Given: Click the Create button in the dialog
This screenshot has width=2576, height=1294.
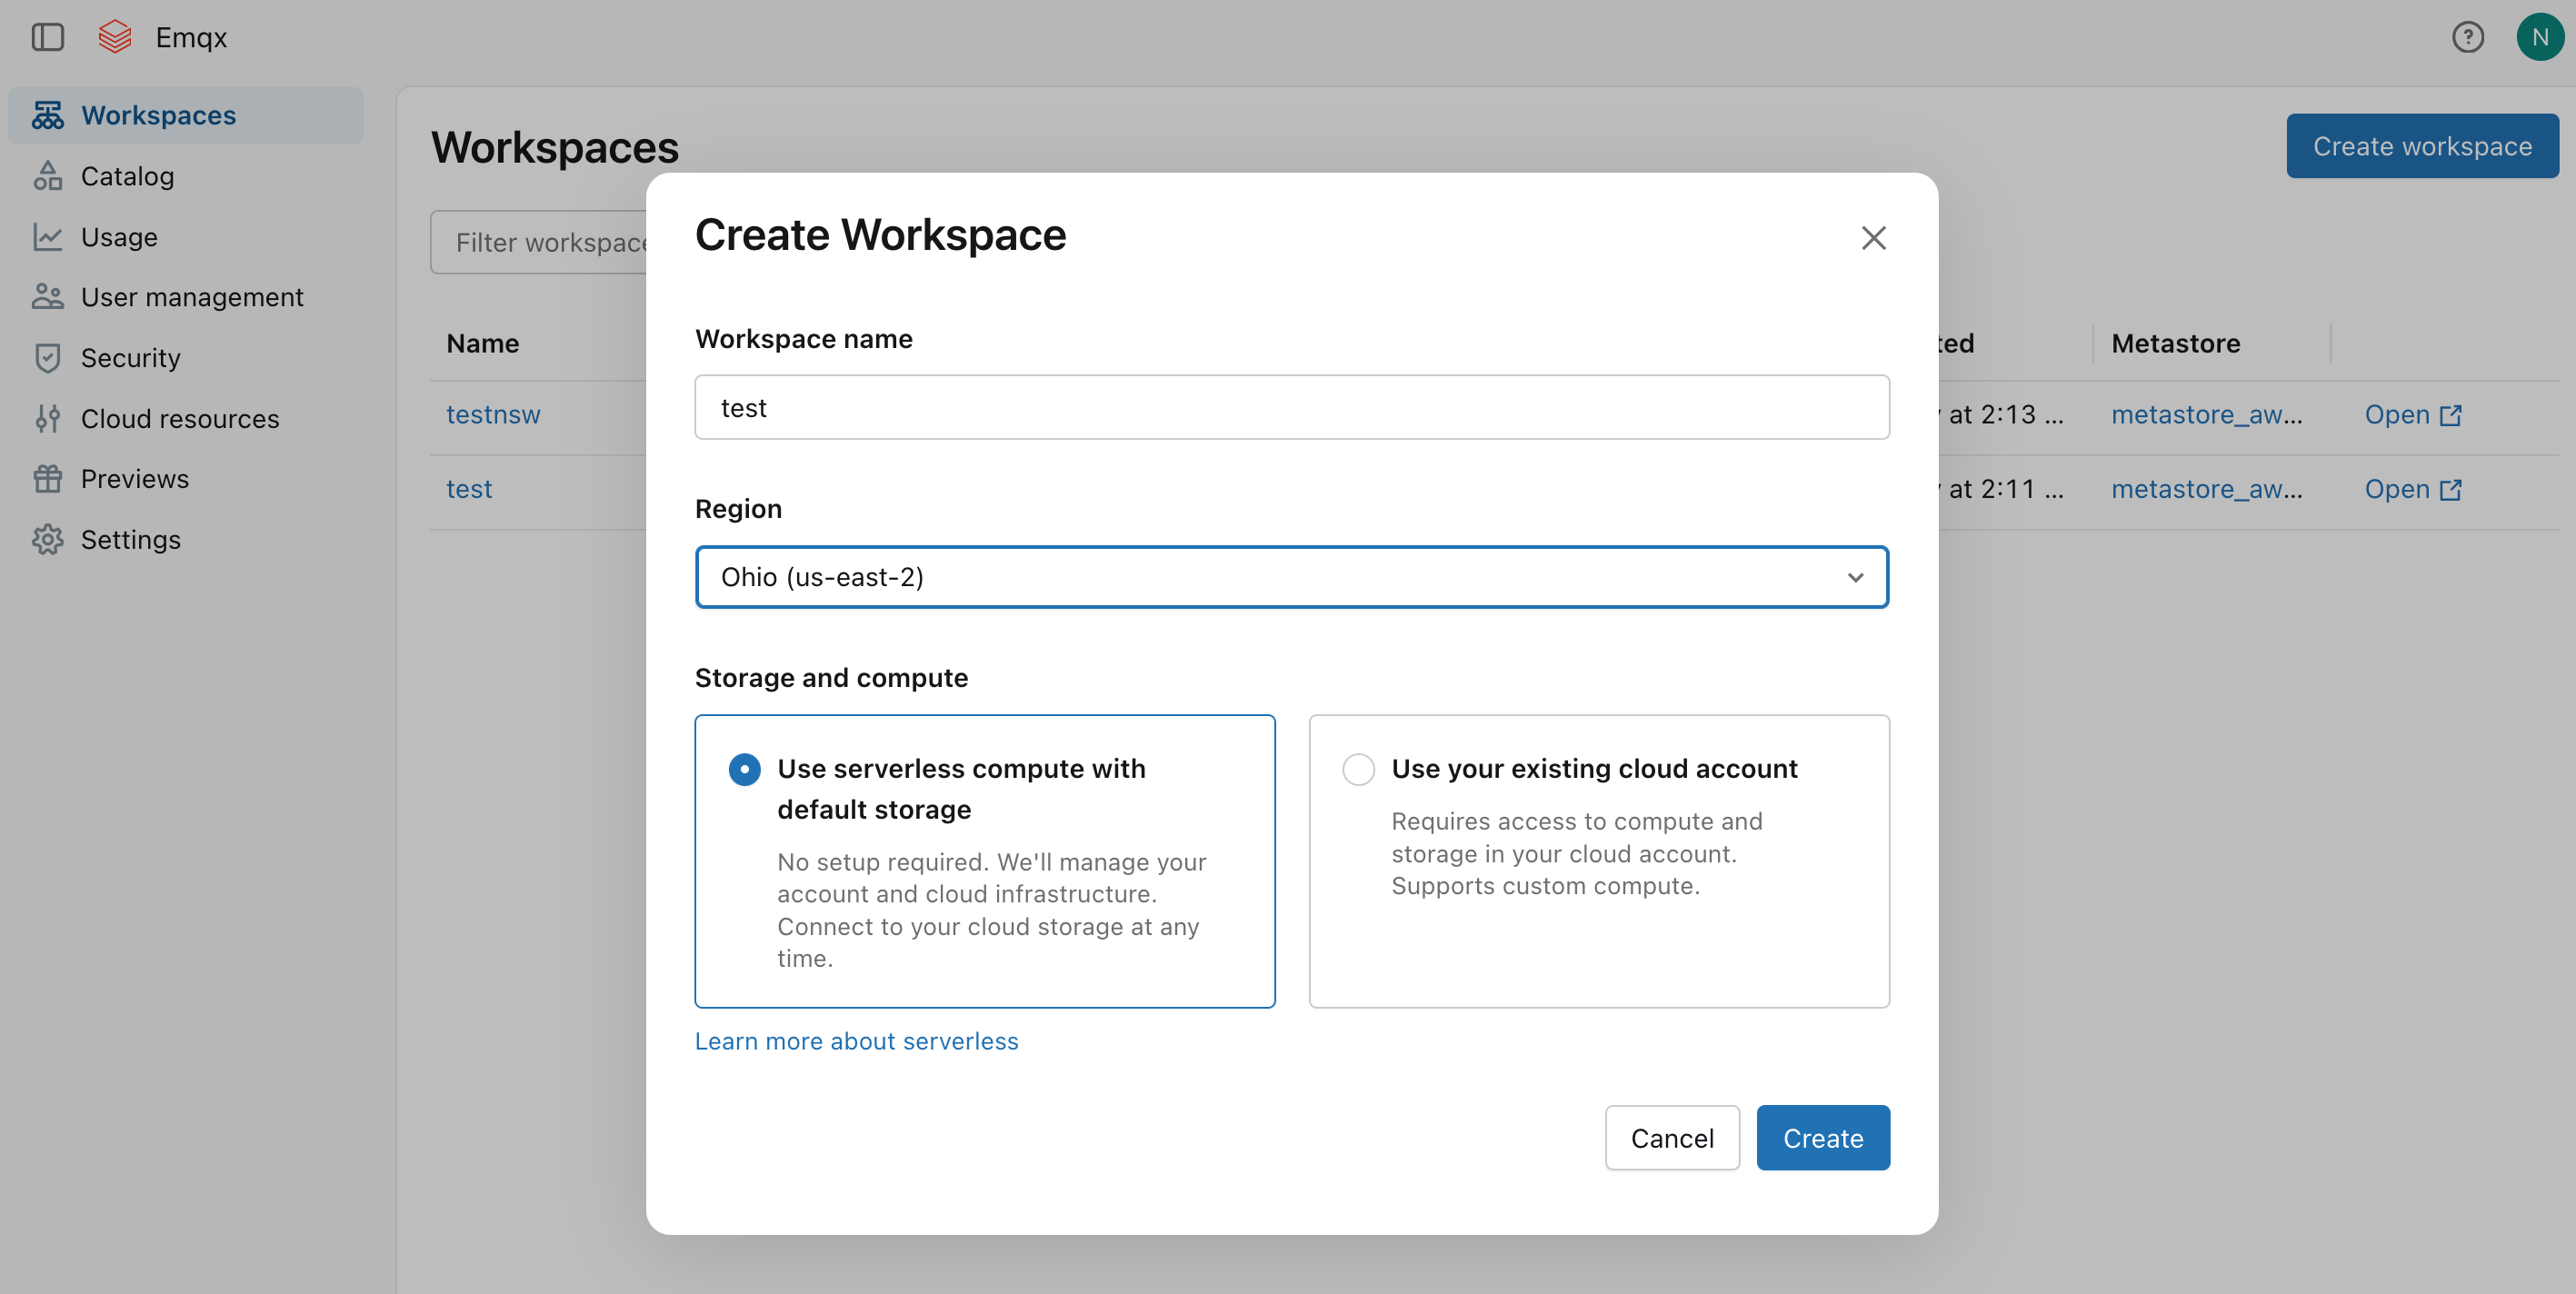Looking at the screenshot, I should (x=1822, y=1137).
